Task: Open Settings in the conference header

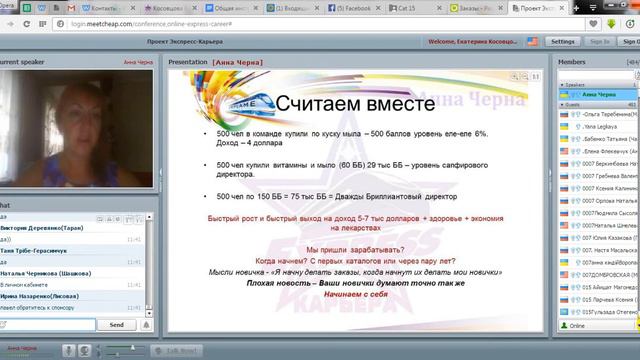Action: tap(562, 42)
